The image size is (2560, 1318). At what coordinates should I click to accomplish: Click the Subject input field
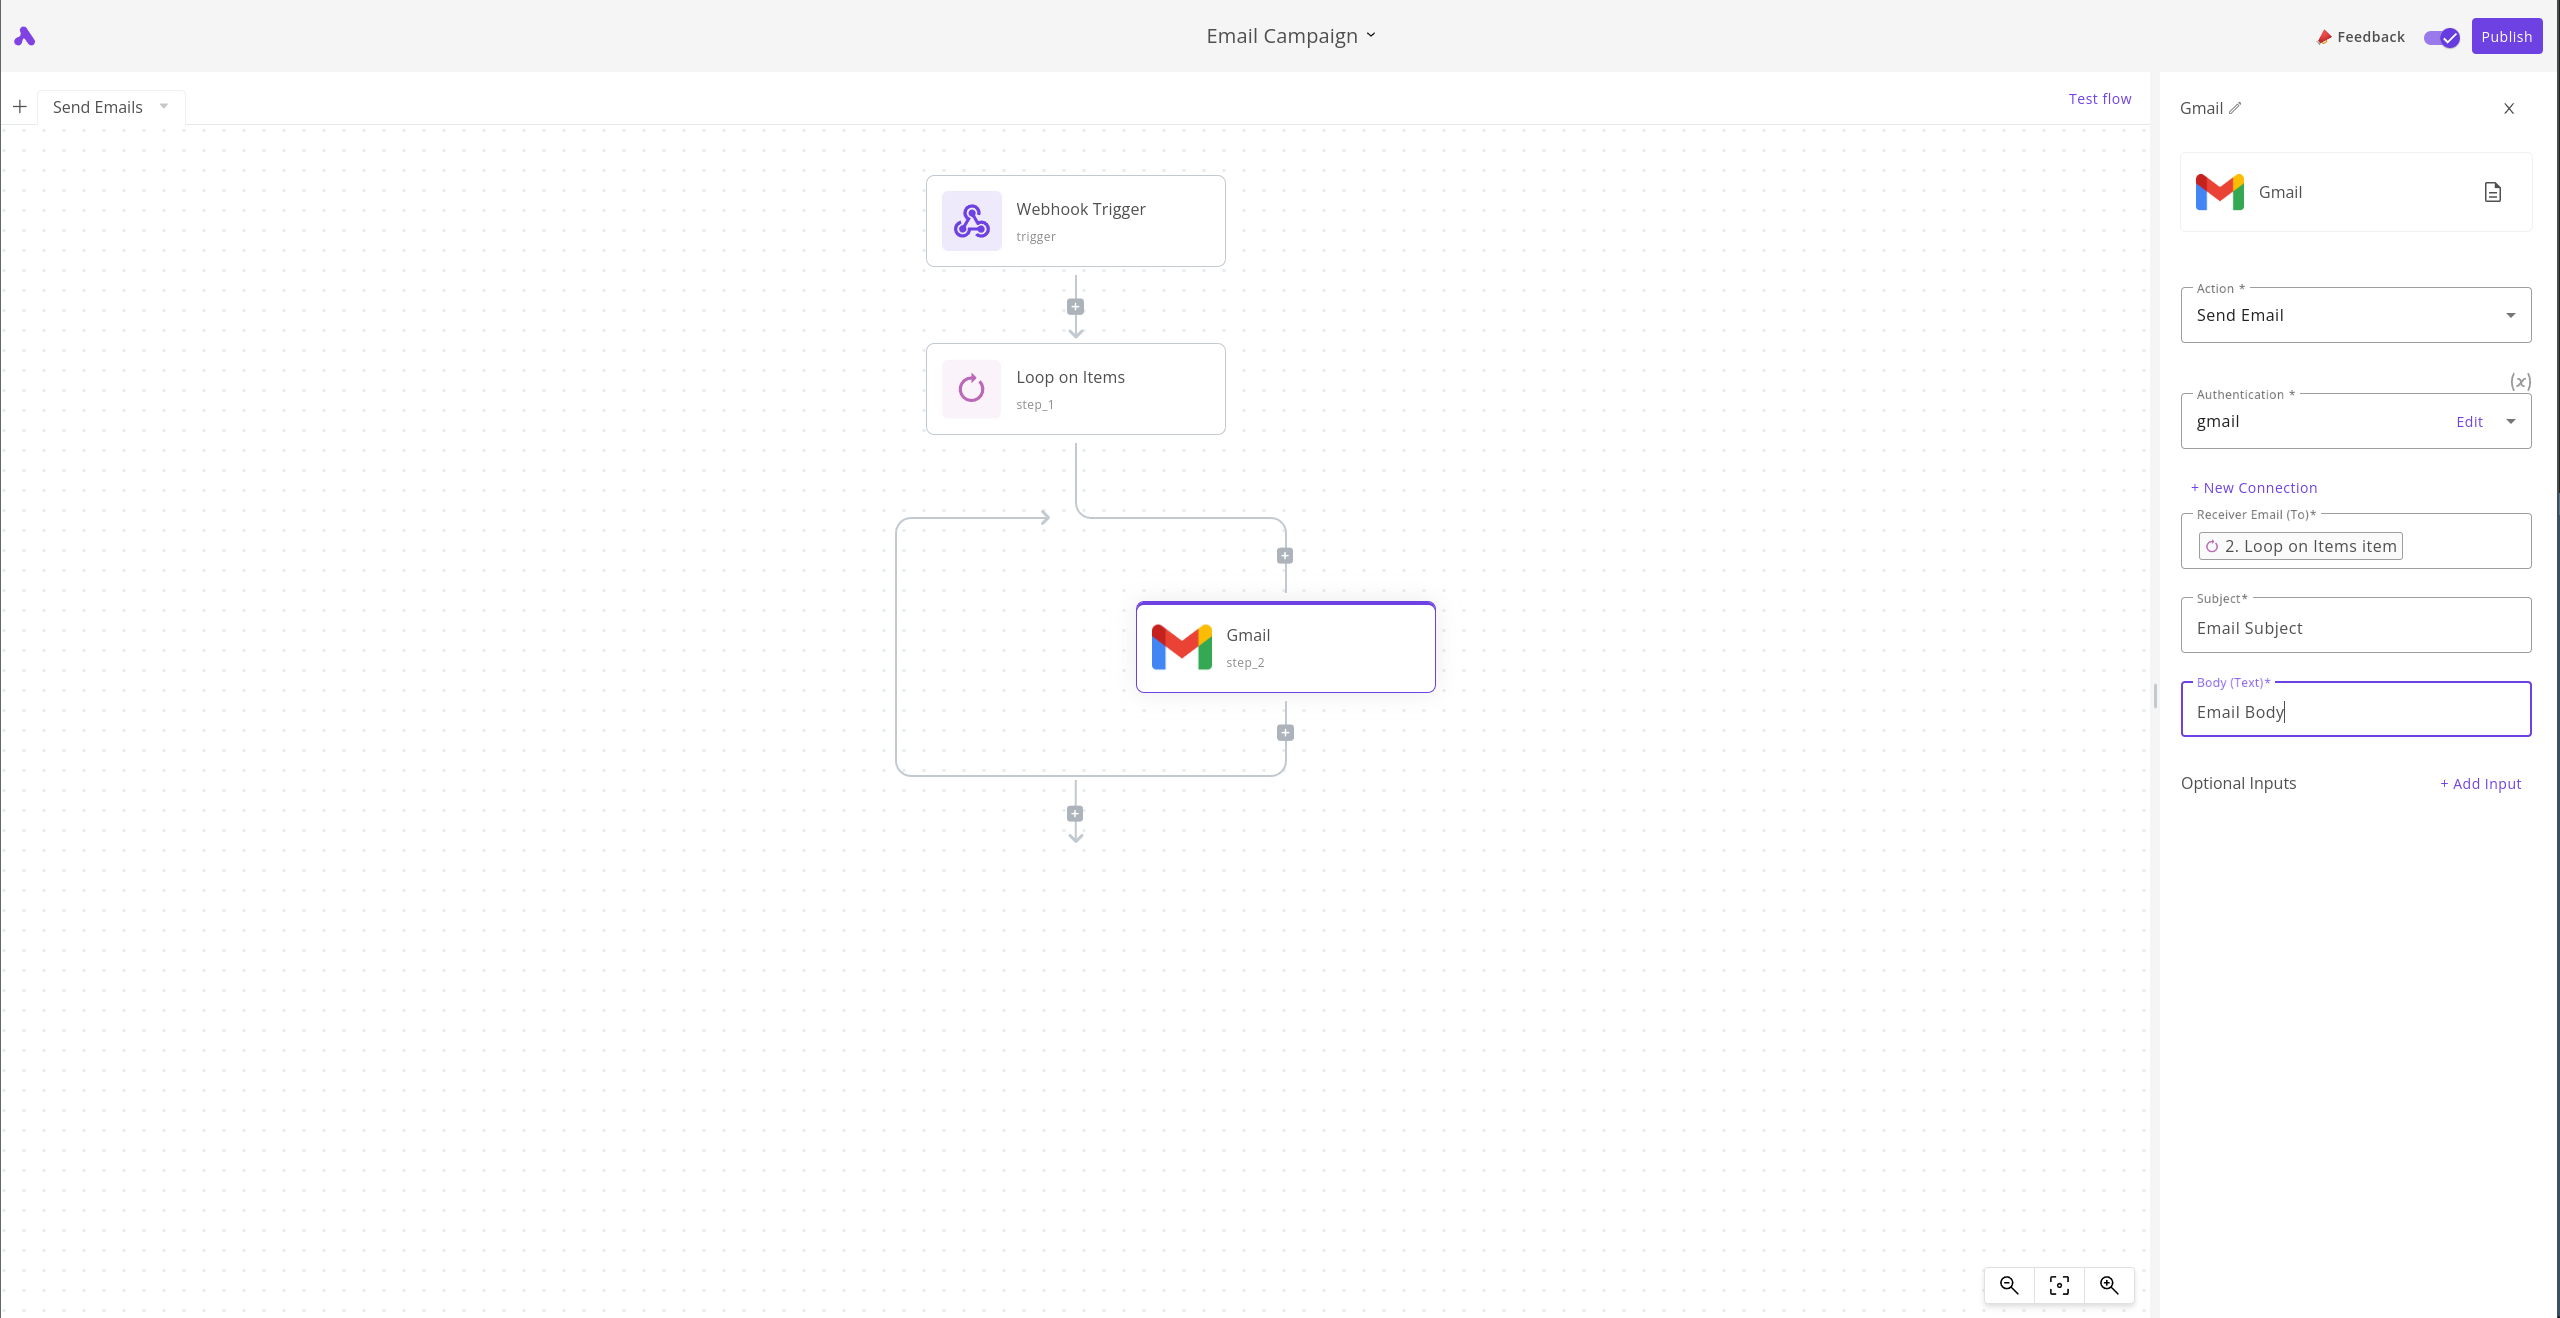click(x=2355, y=628)
